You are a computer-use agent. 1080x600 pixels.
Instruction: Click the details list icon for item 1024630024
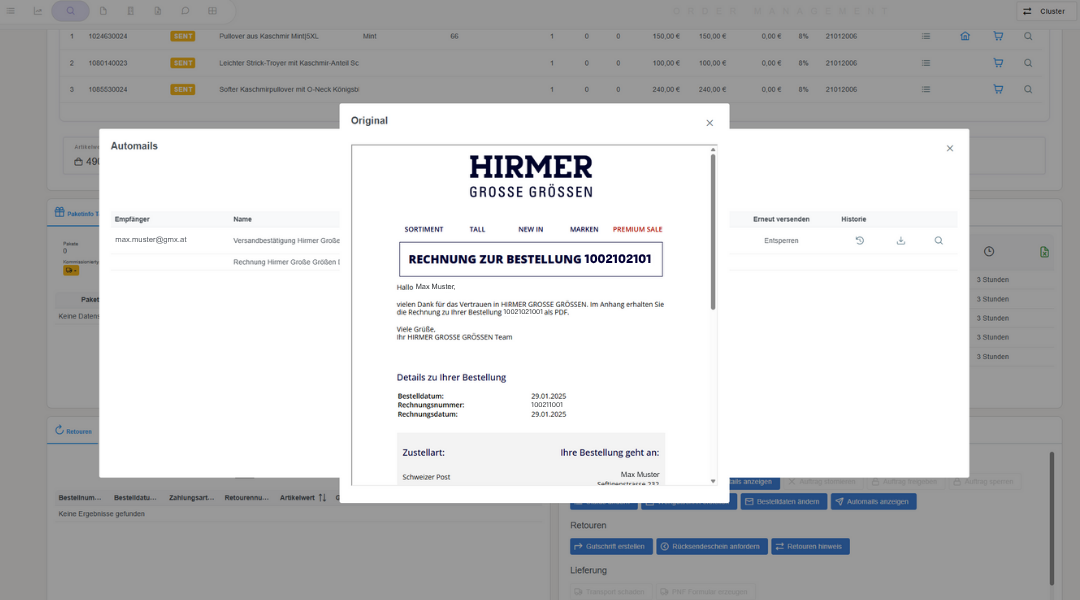coord(926,36)
